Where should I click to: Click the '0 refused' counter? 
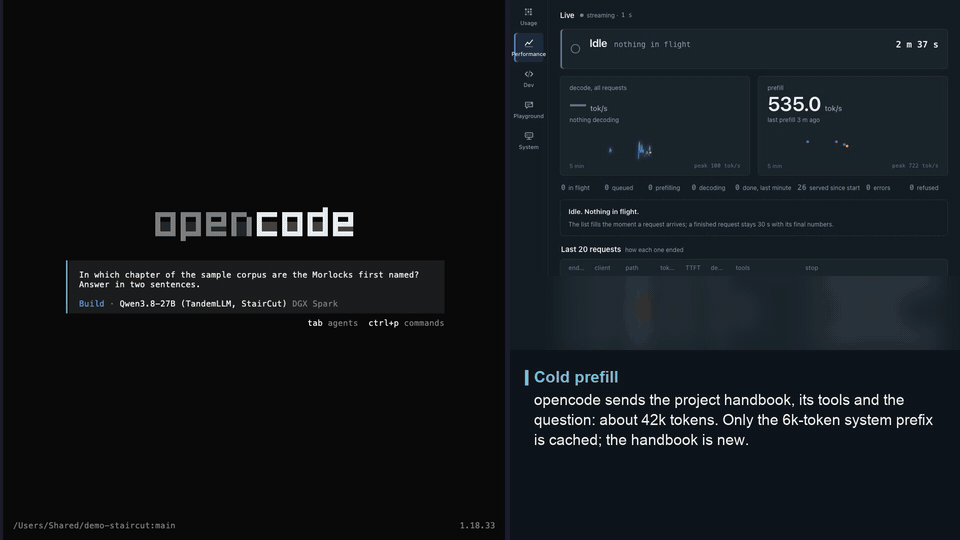pos(924,188)
